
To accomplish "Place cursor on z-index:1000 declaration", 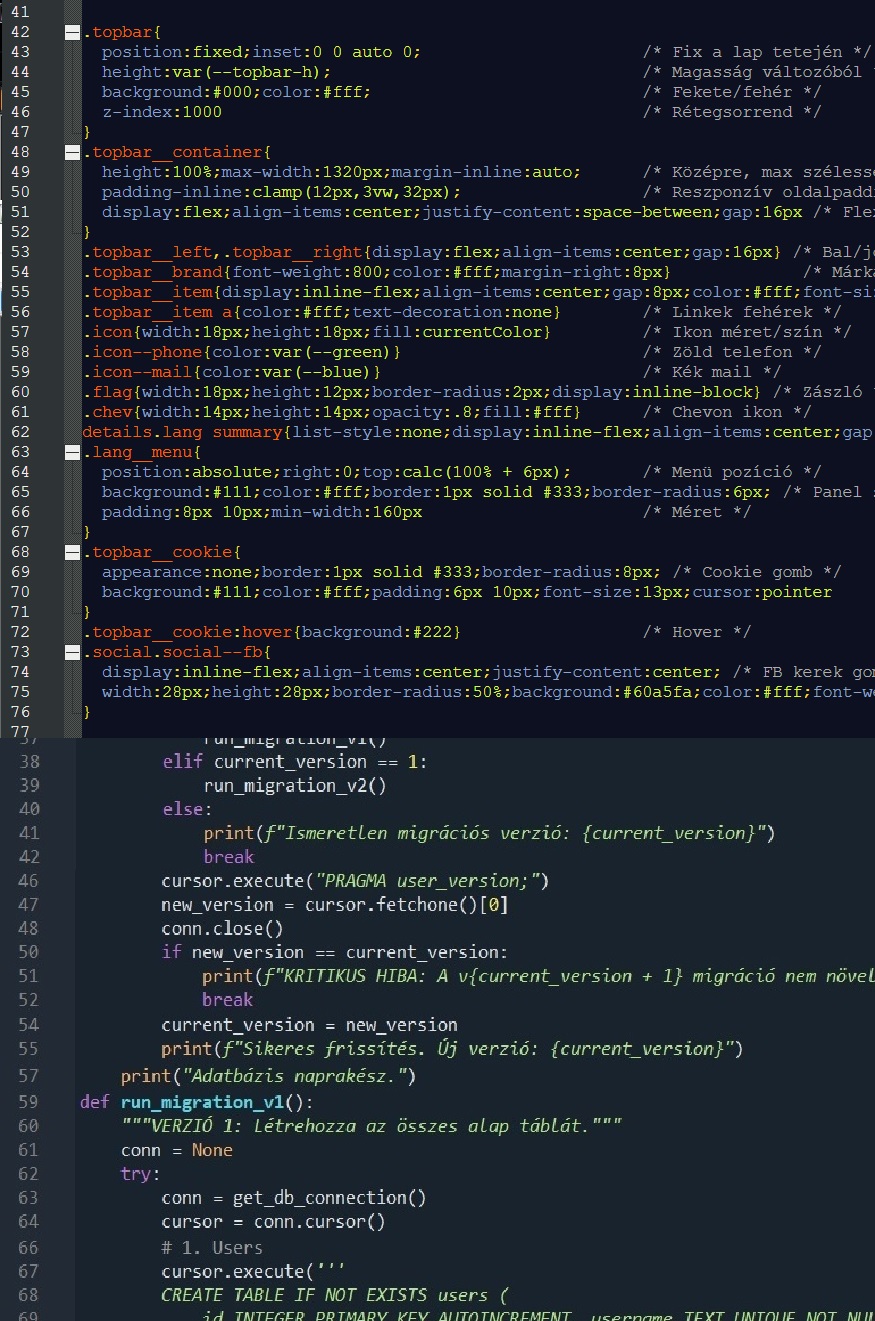I will tap(161, 112).
